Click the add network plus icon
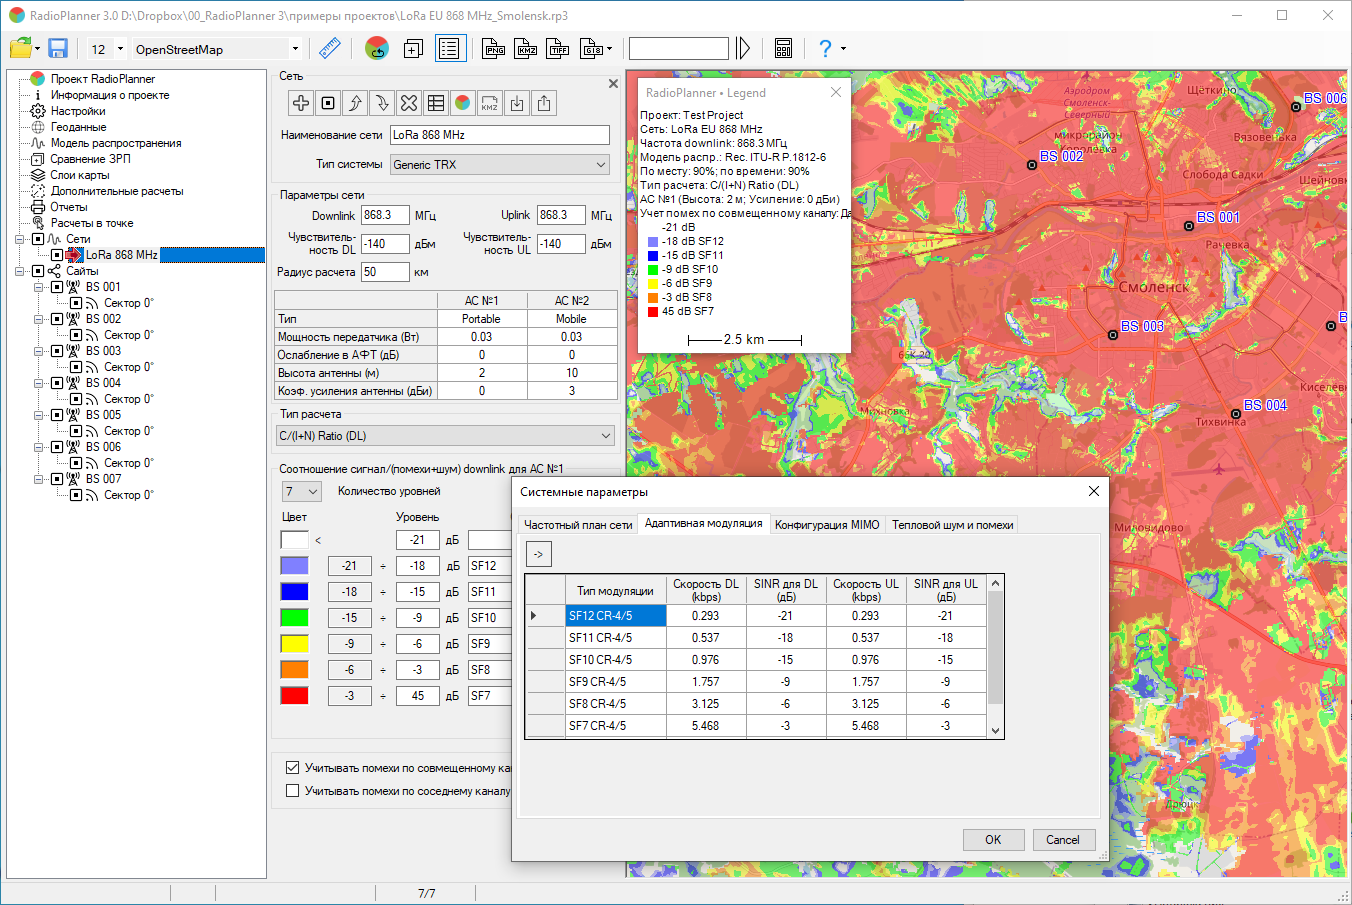 301,103
